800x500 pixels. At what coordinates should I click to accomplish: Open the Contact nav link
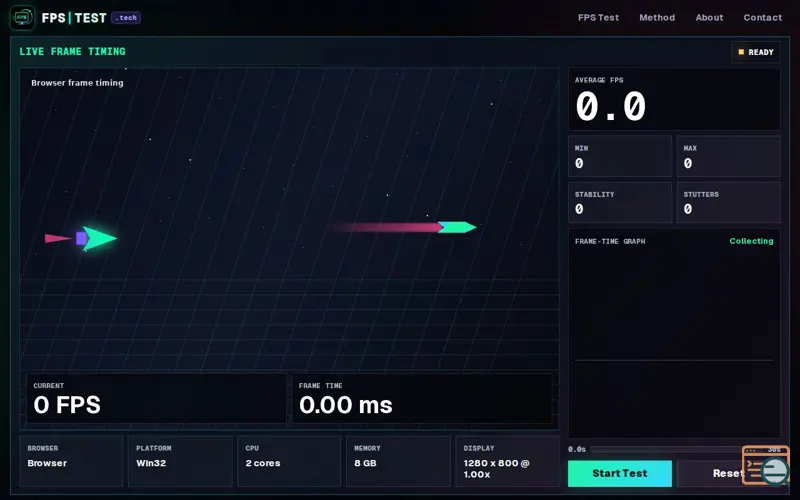[x=762, y=17]
